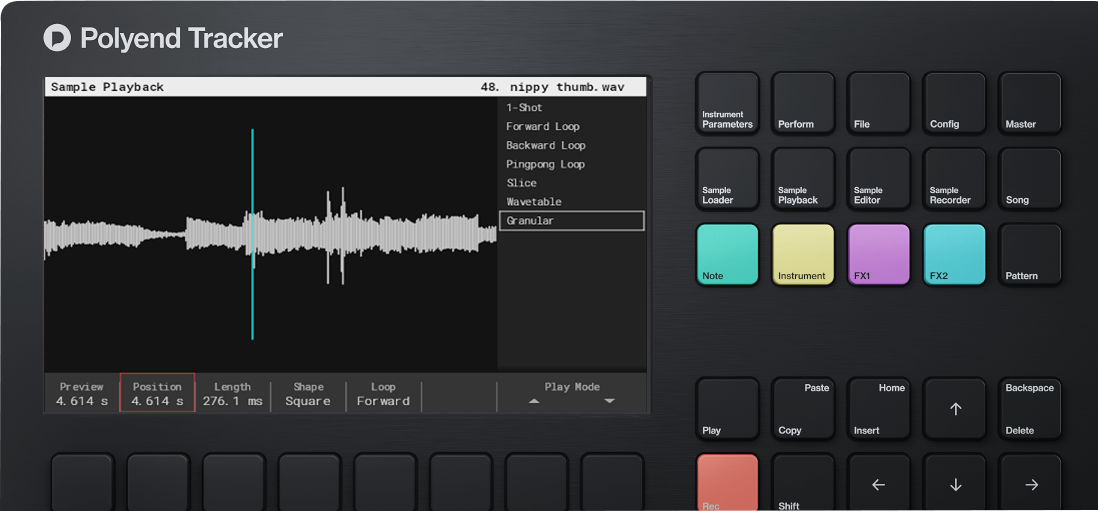Open the Sample Recorder button

(x=954, y=179)
